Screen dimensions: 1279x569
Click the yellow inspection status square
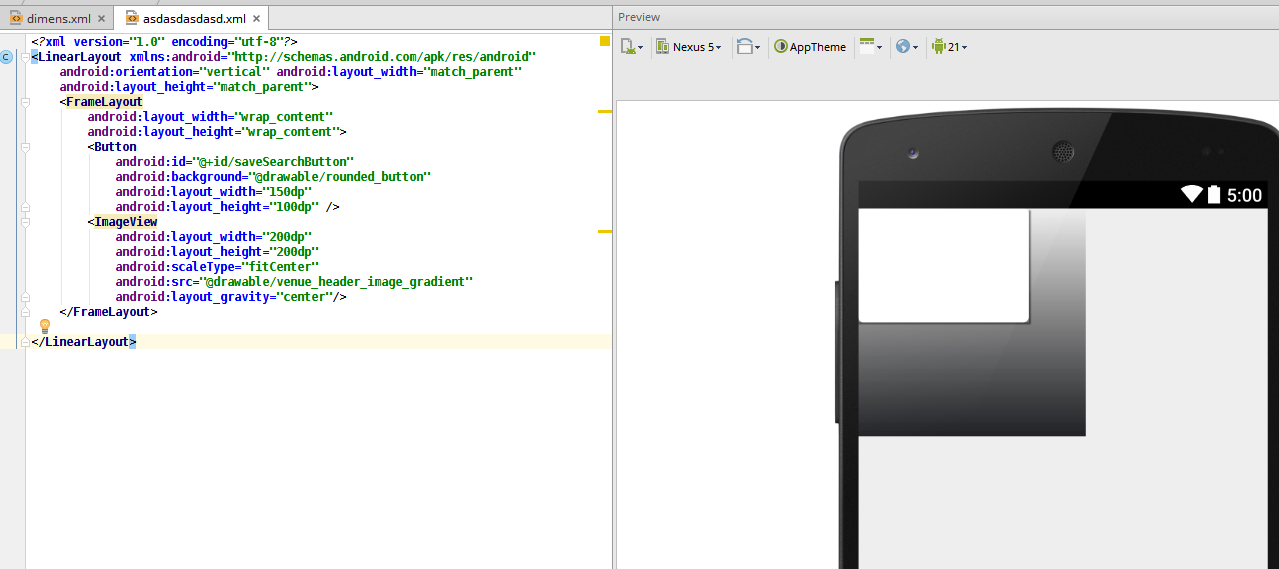(x=604, y=41)
